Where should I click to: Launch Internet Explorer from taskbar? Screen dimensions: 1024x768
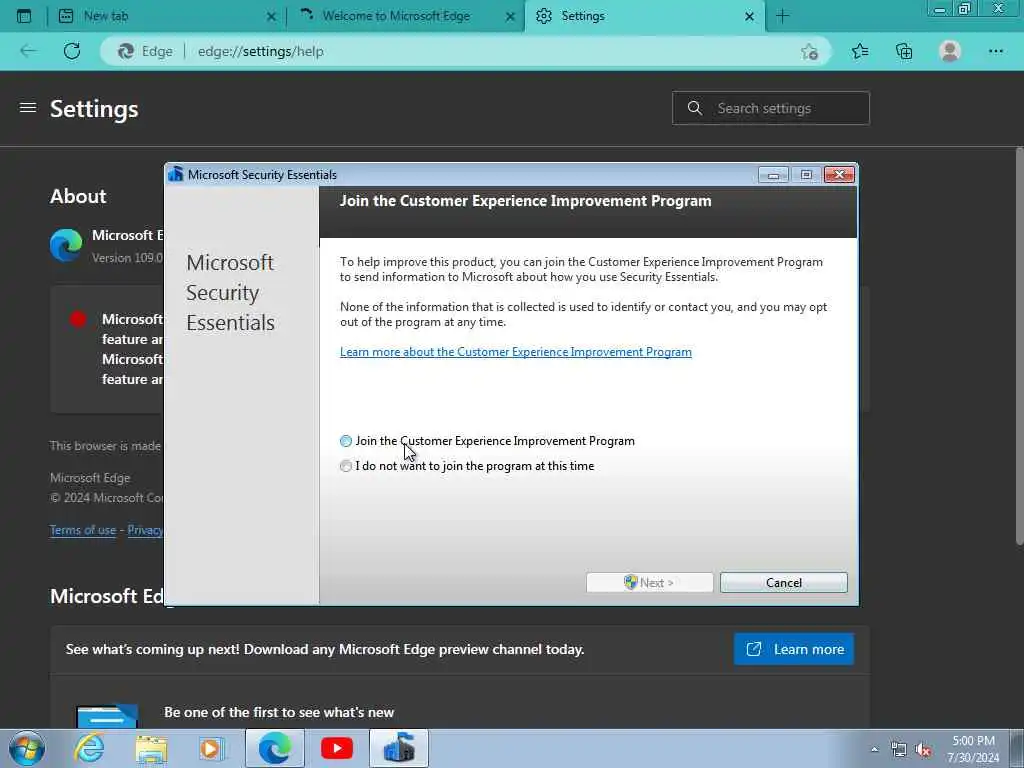pos(89,748)
